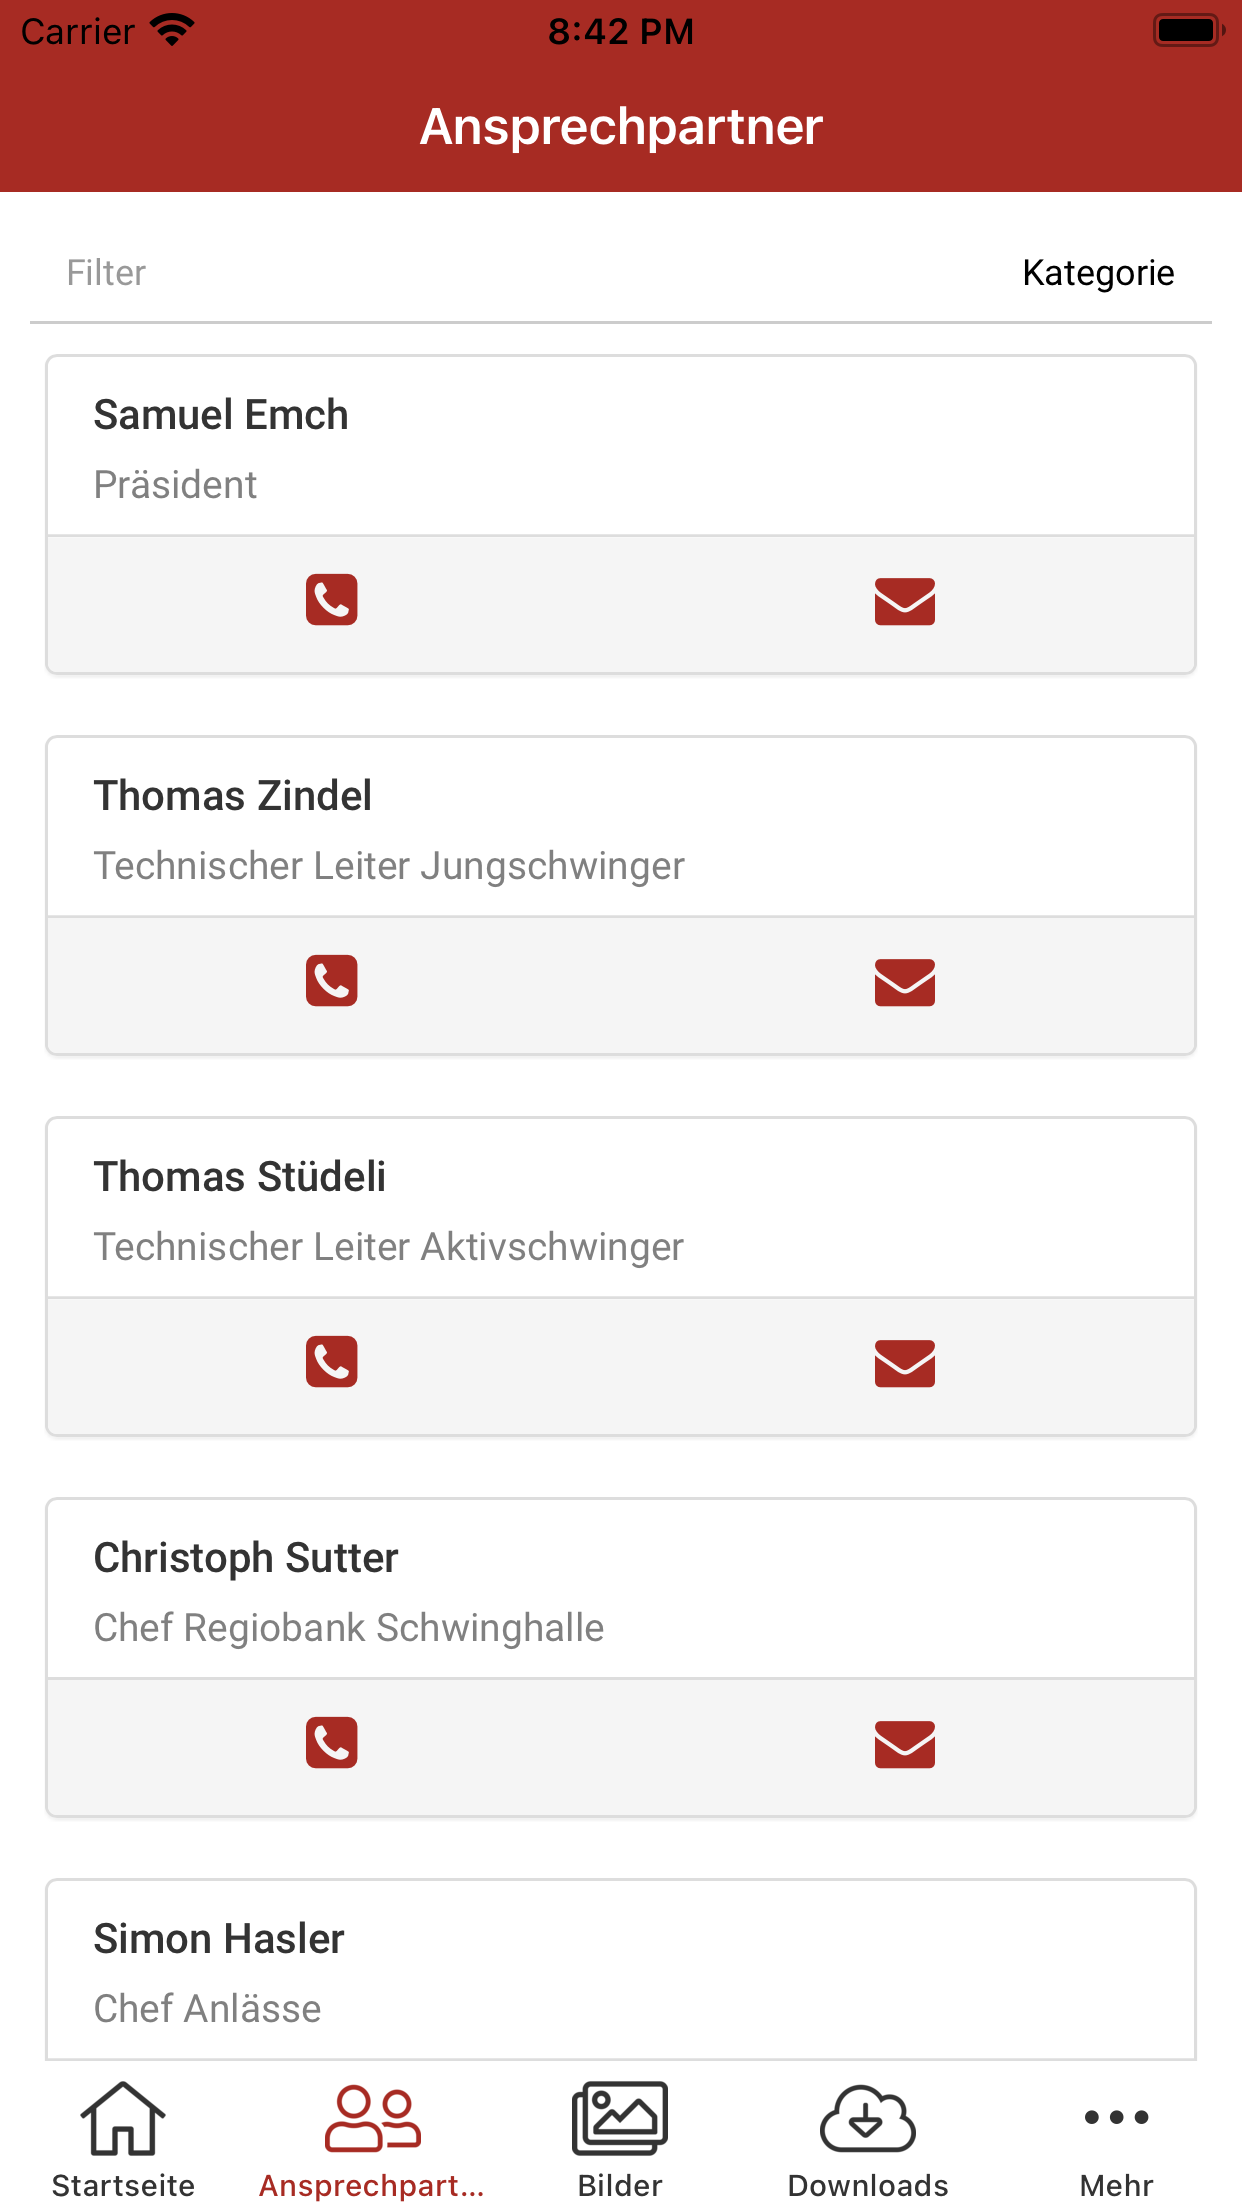Viewport: 1242px width, 2208px height.
Task: Call Samuel Emch via phone icon
Action: (332, 600)
